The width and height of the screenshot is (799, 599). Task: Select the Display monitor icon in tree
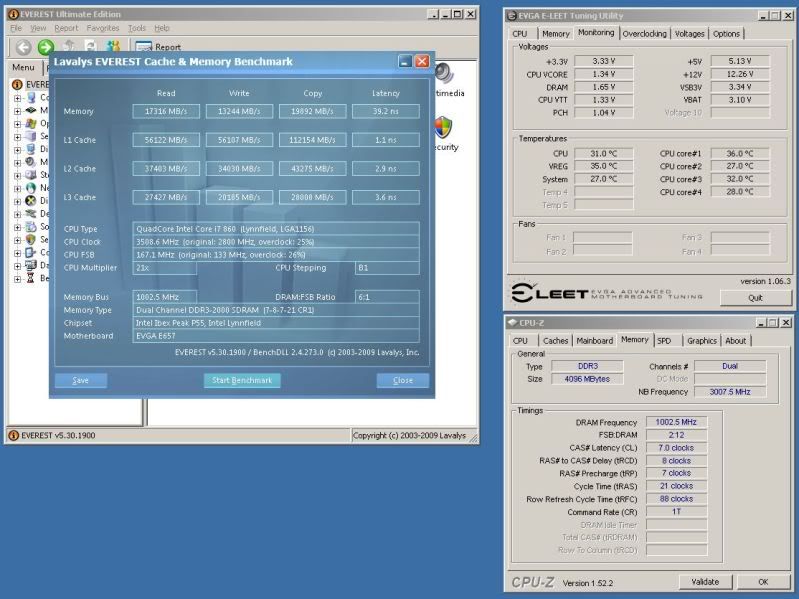pos(31,149)
